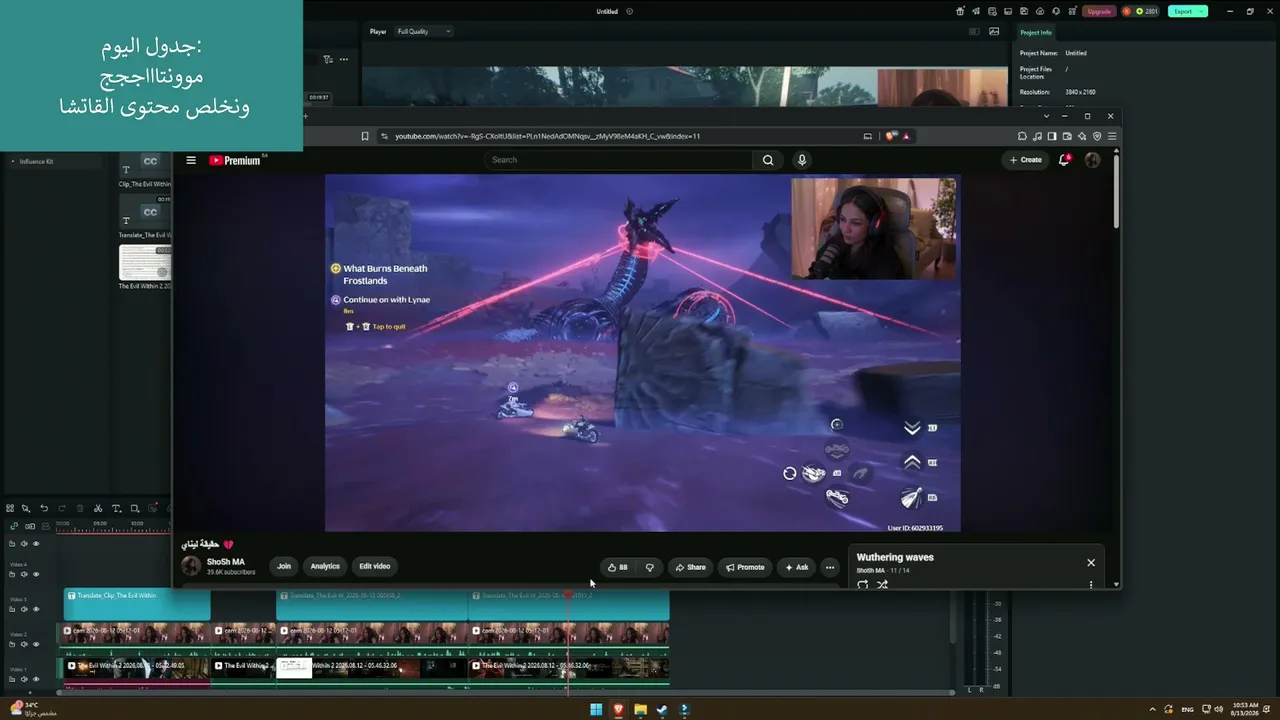The width and height of the screenshot is (1280, 720).
Task: Open the Windows Start button
Action: (x=596, y=710)
